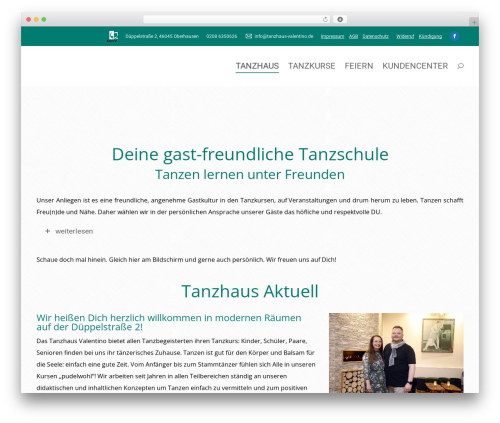Open the Facebook page icon
This screenshot has height=423, width=500.
pyautogui.click(x=454, y=36)
